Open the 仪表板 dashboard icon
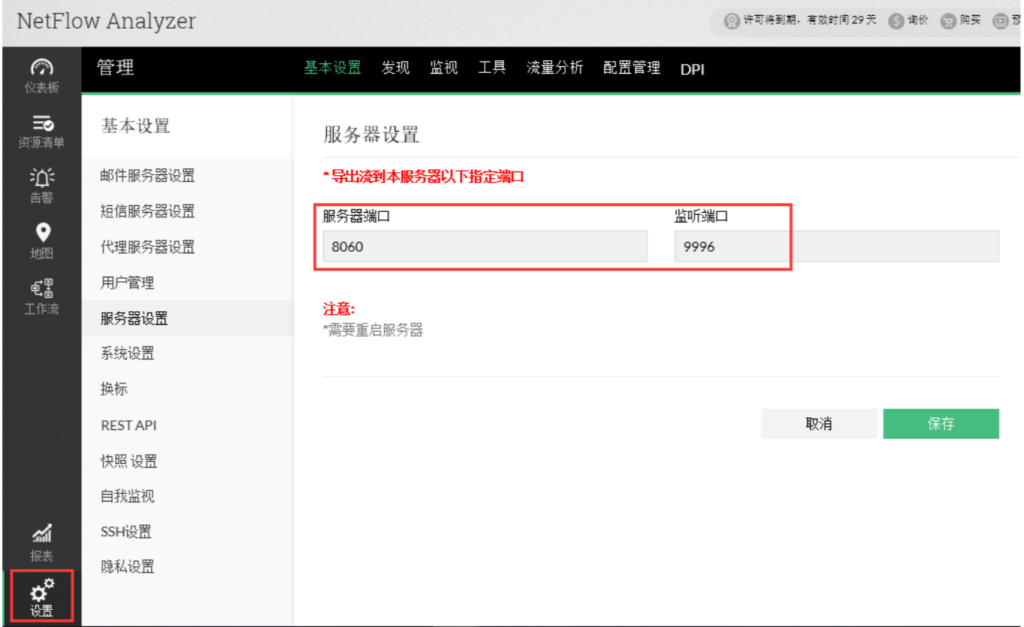1024x627 pixels. coord(42,76)
